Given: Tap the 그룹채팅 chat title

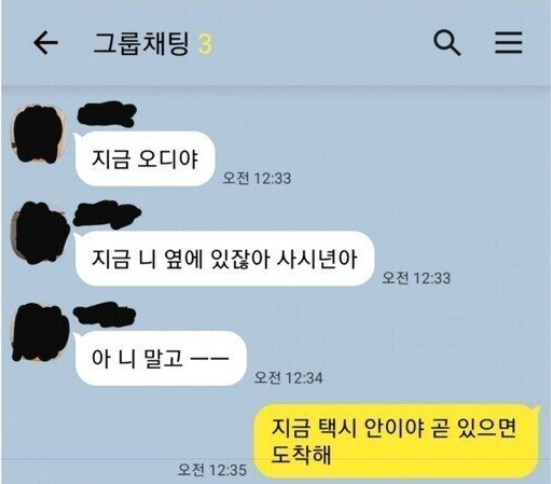Looking at the screenshot, I should point(141,44).
